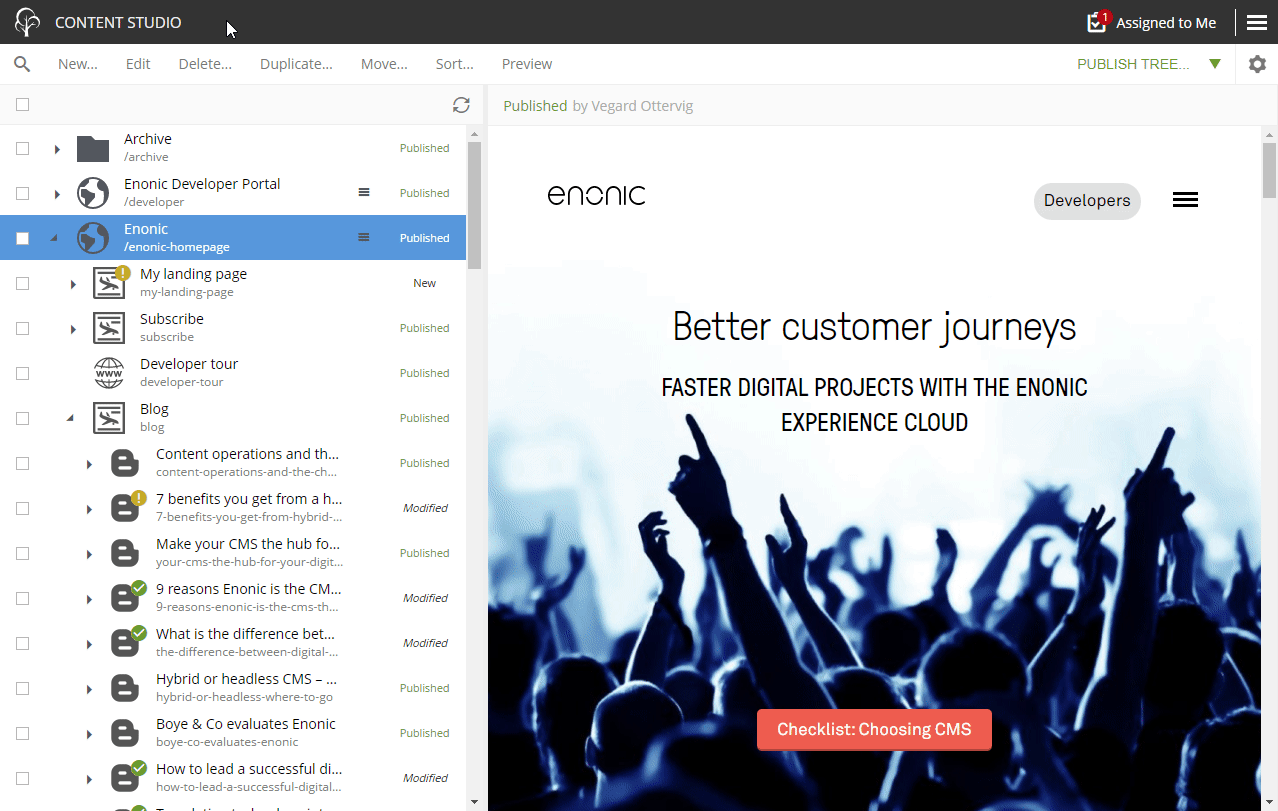Click the Hybrid or headless CMS post icon
The height and width of the screenshot is (811, 1278).
(124, 688)
